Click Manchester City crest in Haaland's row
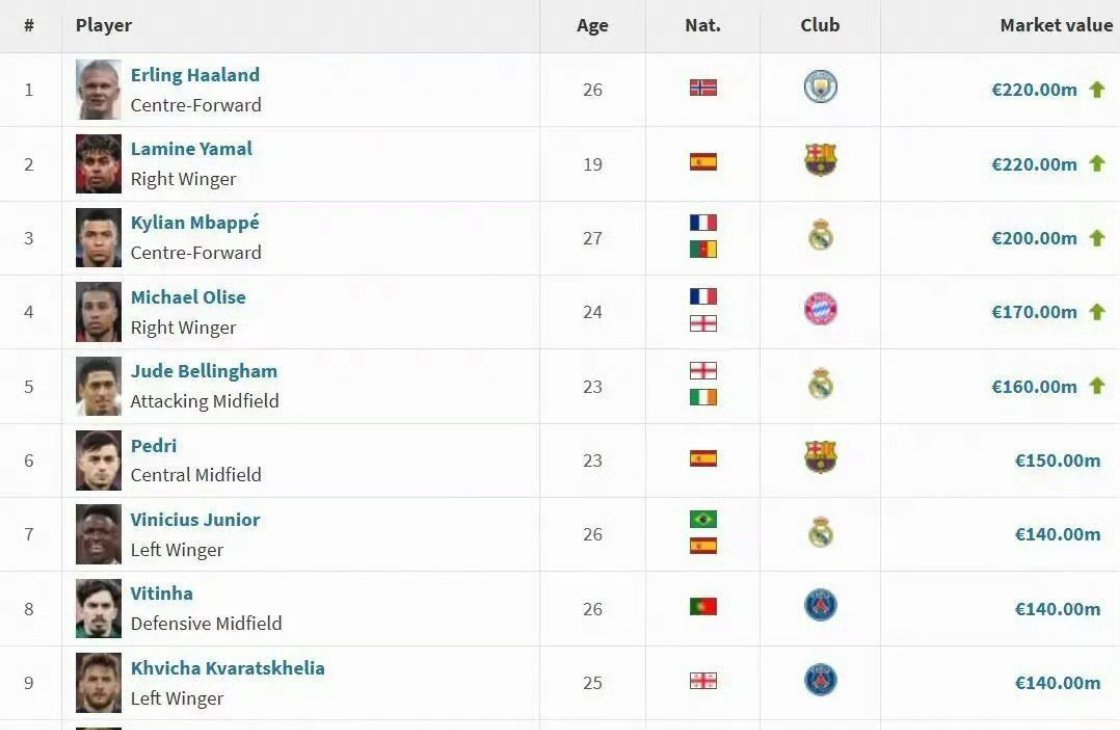1120x730 pixels. pyautogui.click(x=820, y=87)
